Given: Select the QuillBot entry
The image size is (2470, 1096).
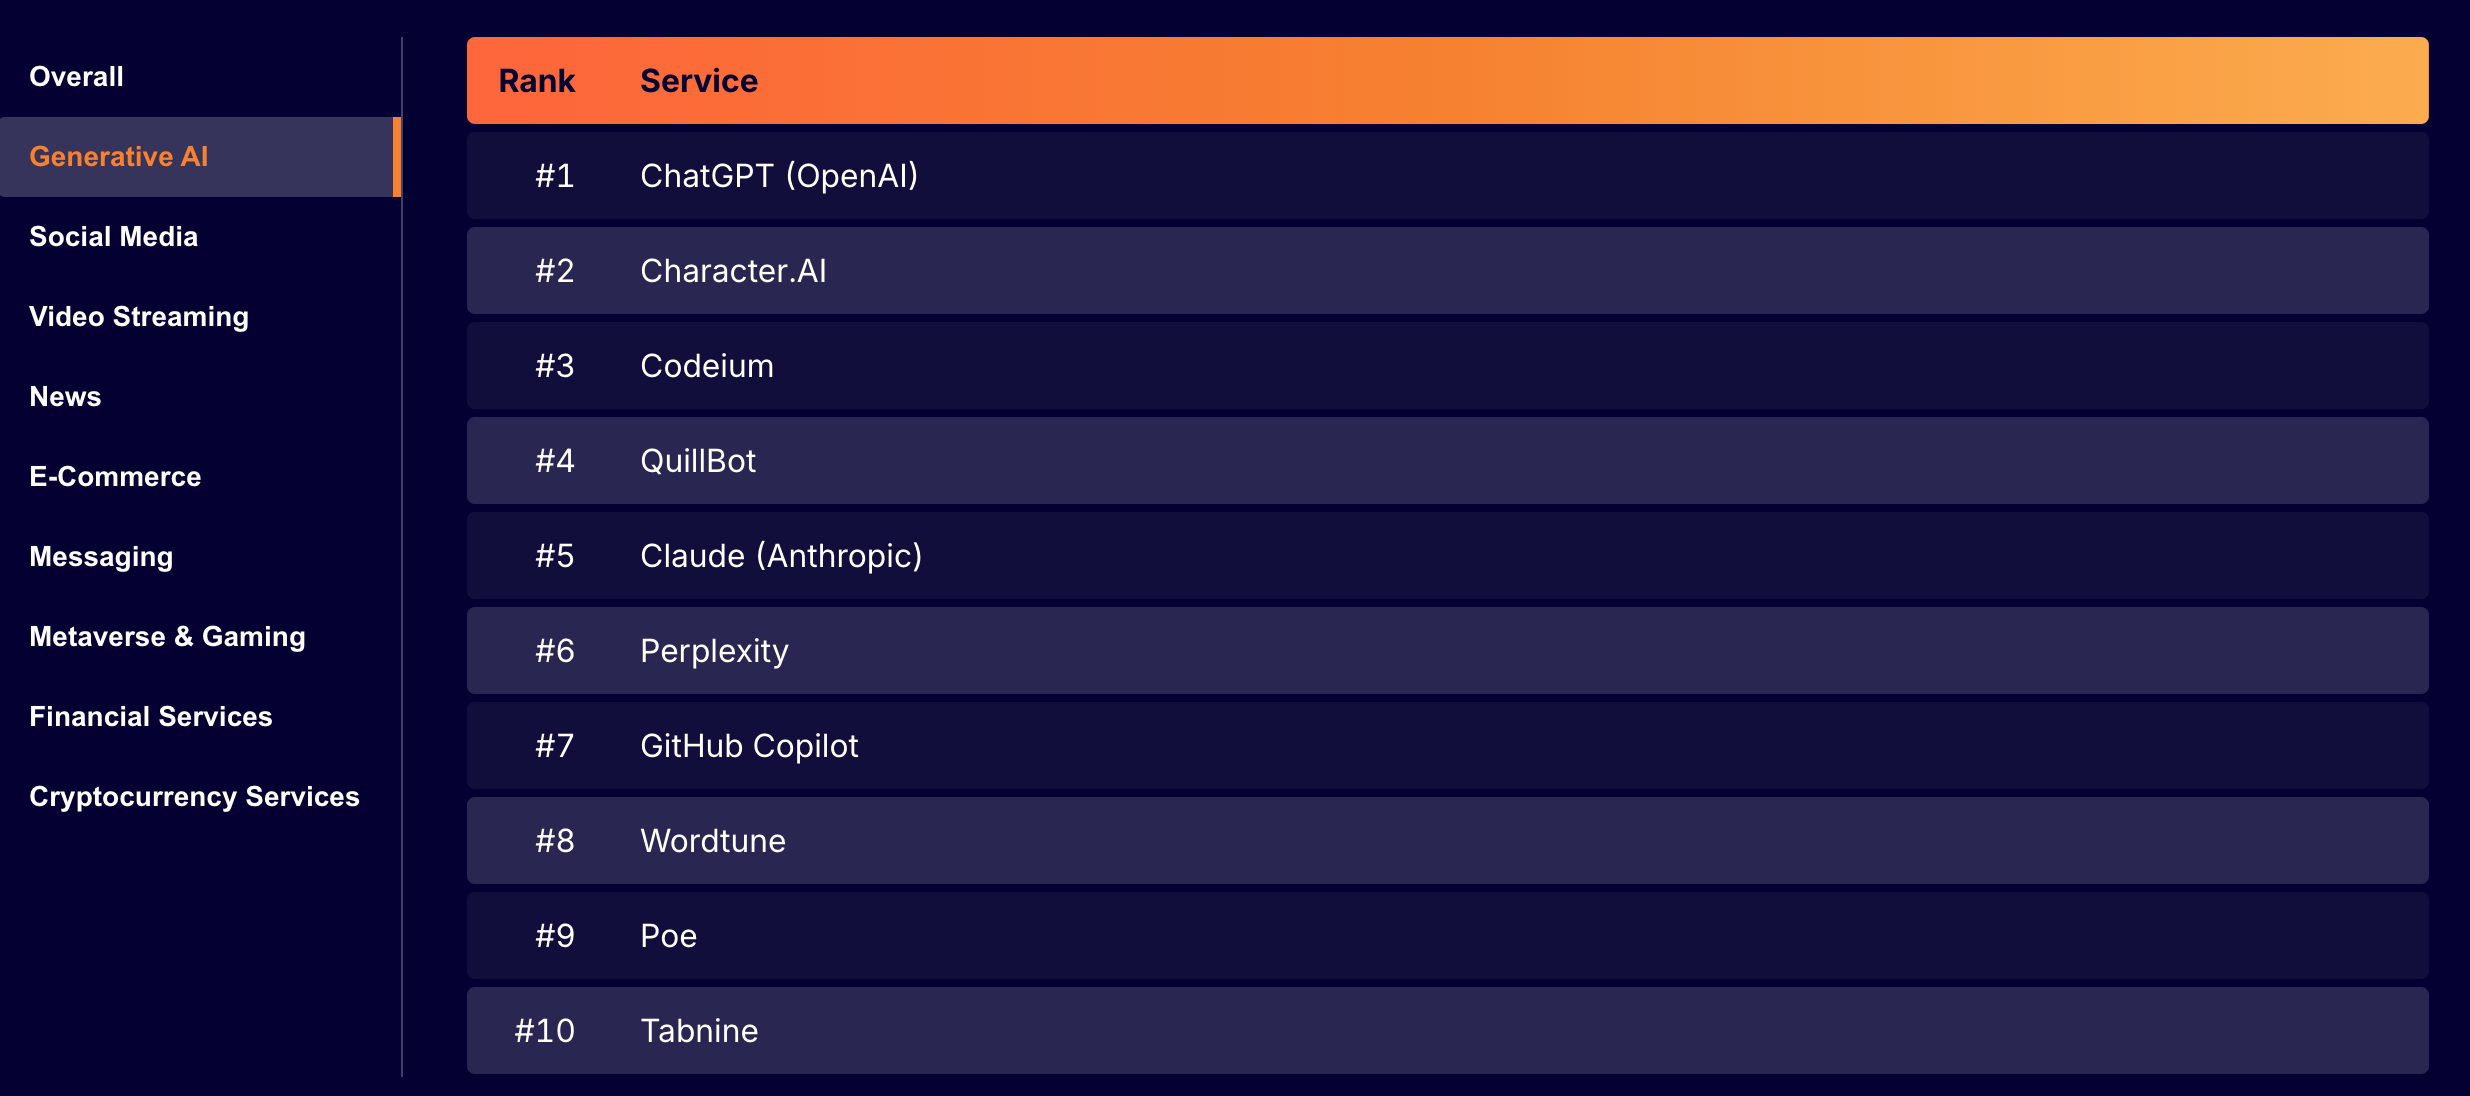Looking at the screenshot, I should [698, 461].
